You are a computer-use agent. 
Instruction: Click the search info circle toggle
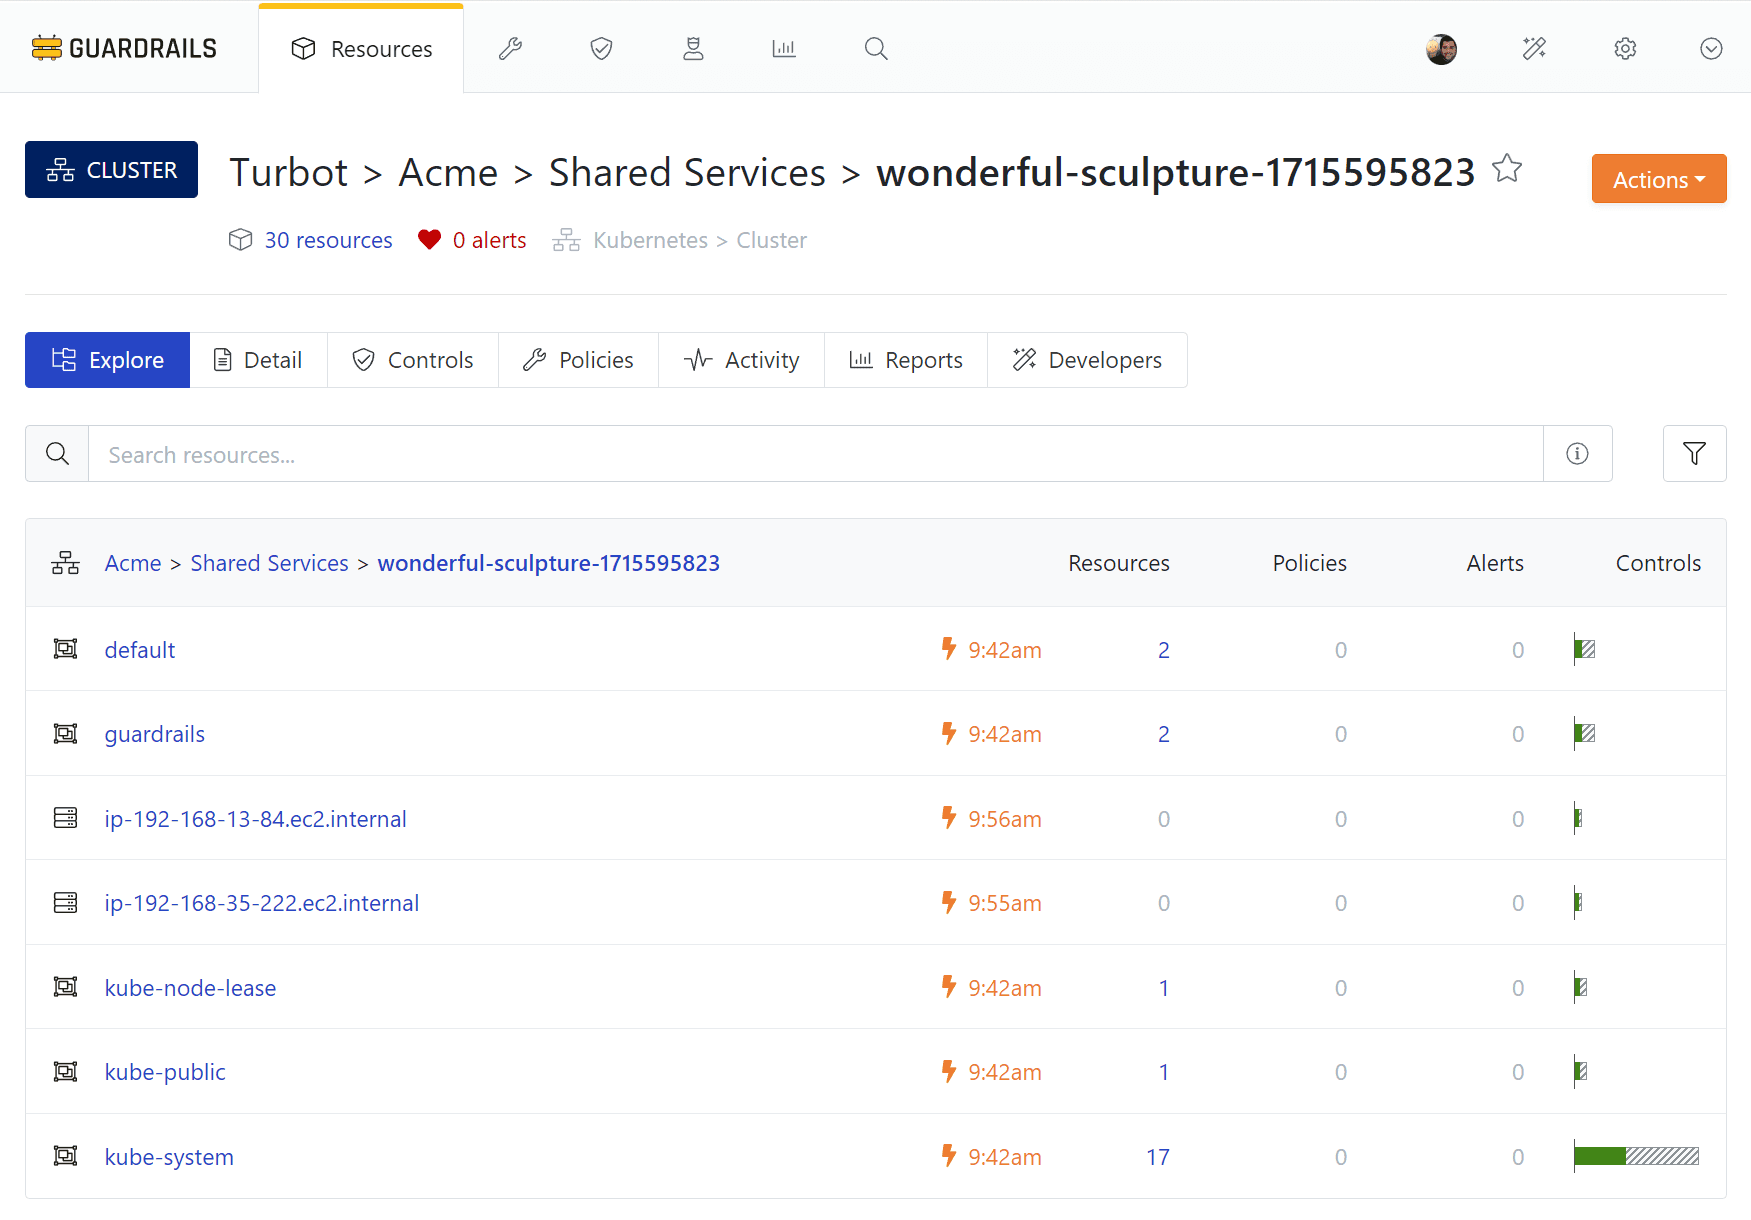pos(1577,453)
